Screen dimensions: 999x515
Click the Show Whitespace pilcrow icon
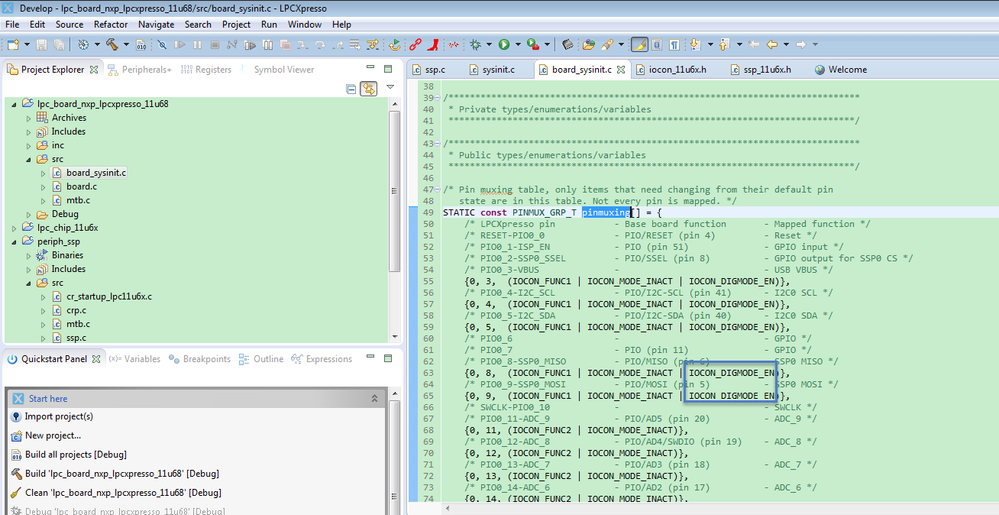[x=674, y=45]
